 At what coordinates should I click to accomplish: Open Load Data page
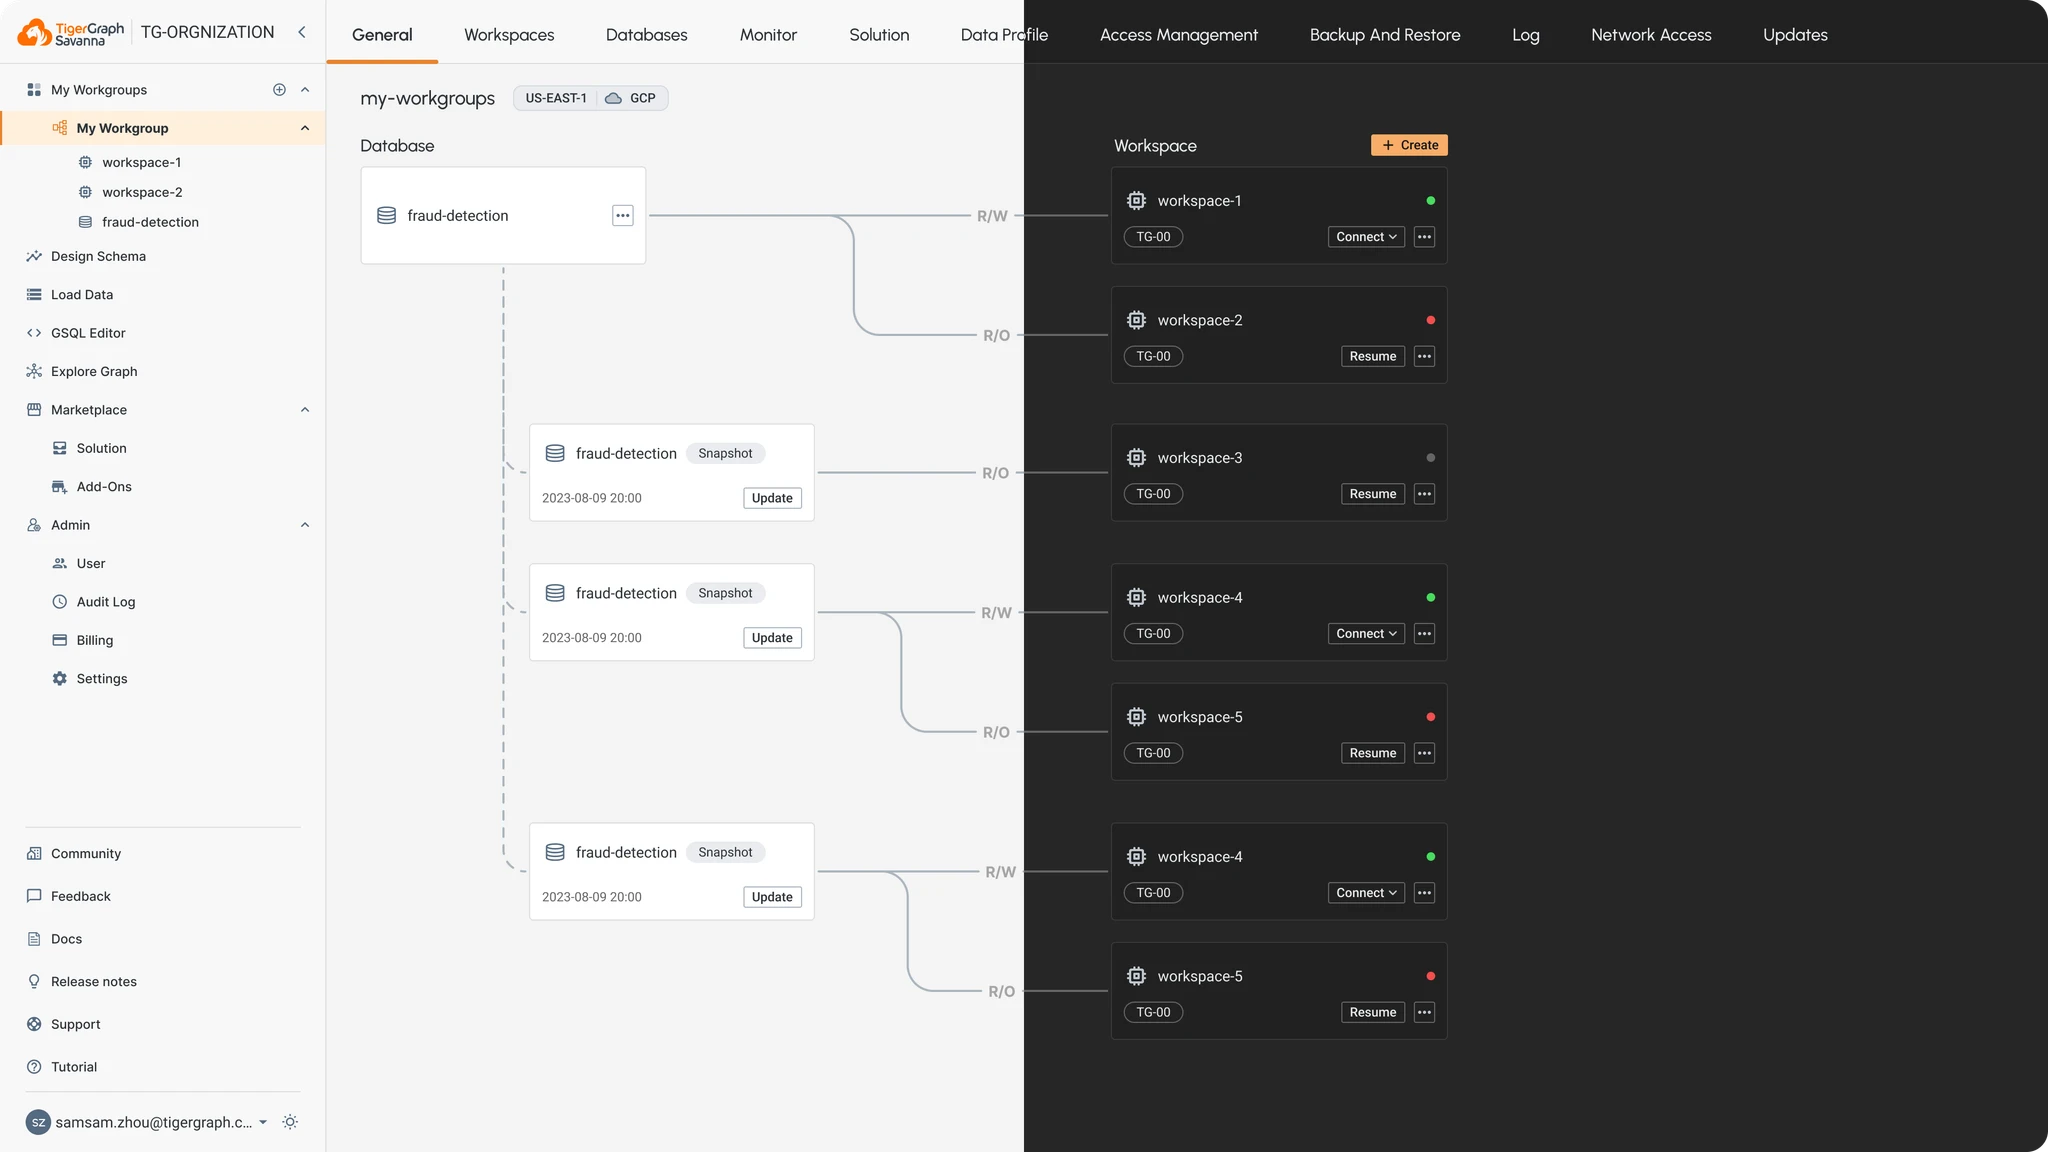(82, 295)
